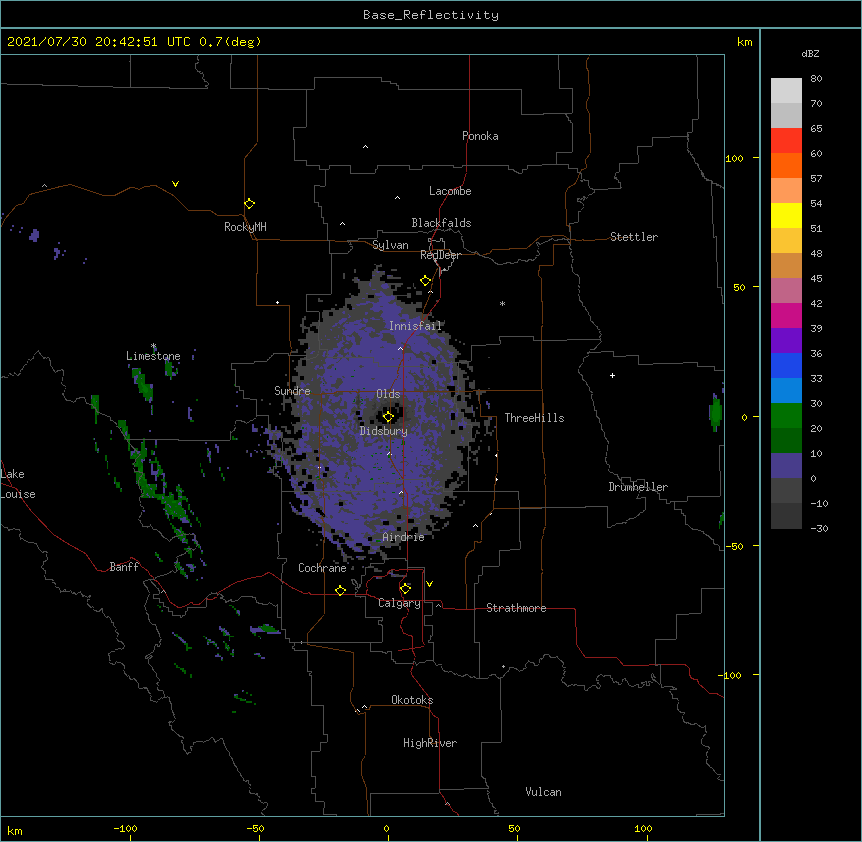Viewport: 862px width, 842px height.
Task: Click the yellow V marker northwest of RockyMH
Action: [x=175, y=184]
